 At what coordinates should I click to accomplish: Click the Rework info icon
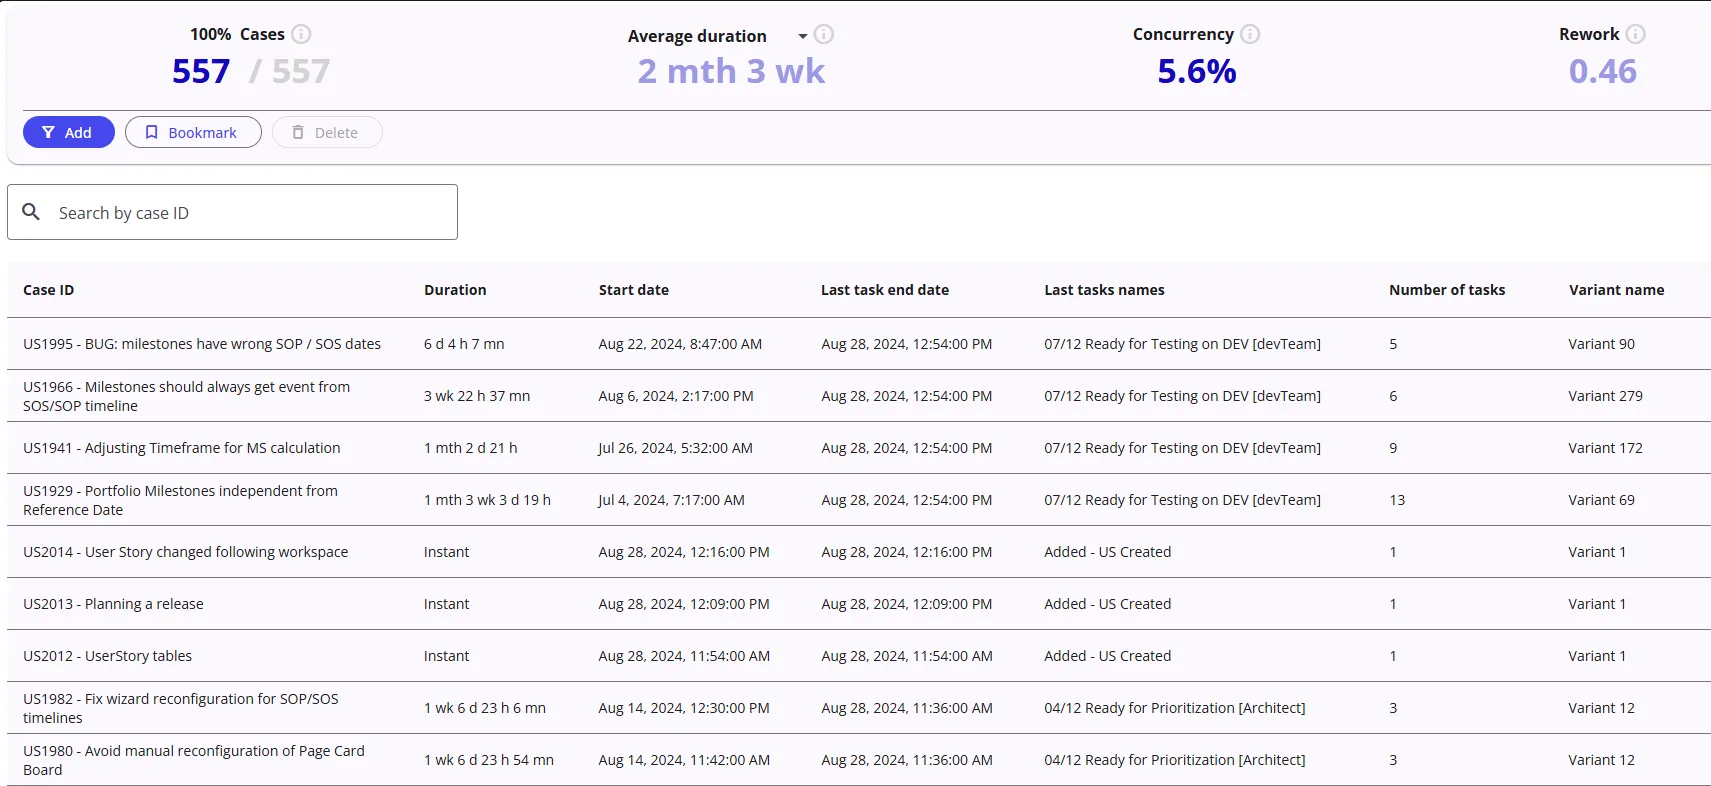coord(1635,34)
